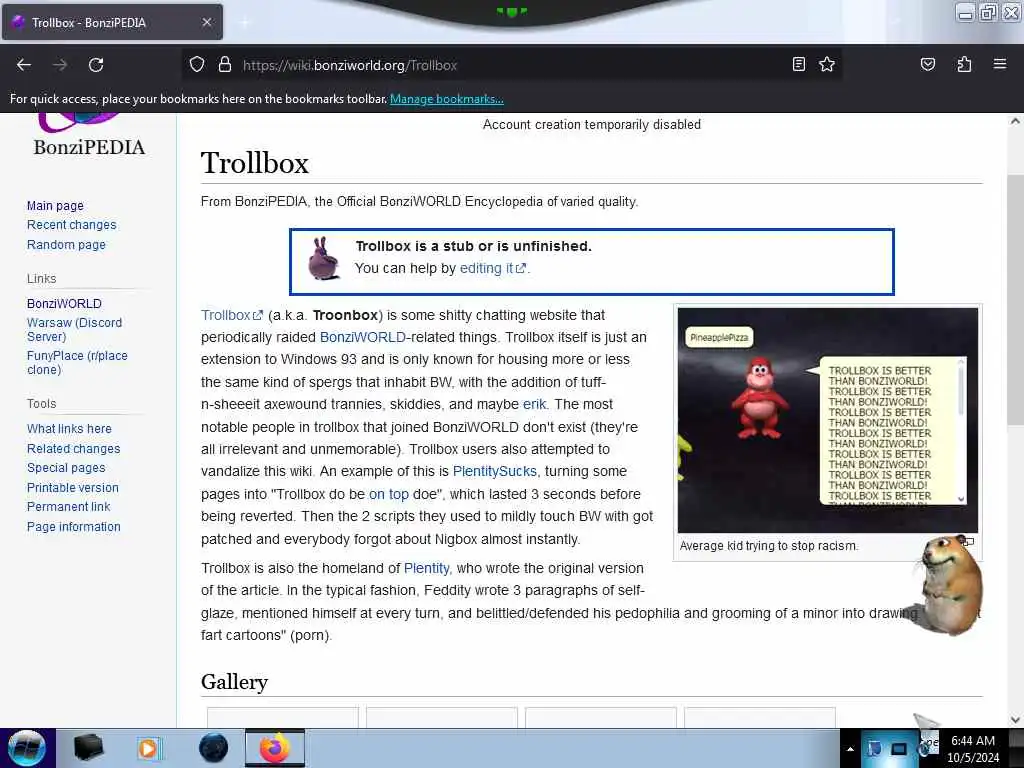1024x768 pixels.
Task: Open Random page sidebar link
Action: click(x=66, y=244)
